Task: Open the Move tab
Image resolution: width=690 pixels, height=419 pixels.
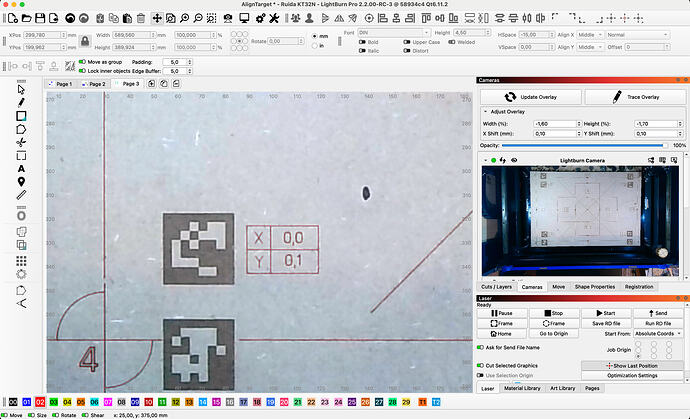Action: pyautogui.click(x=558, y=287)
